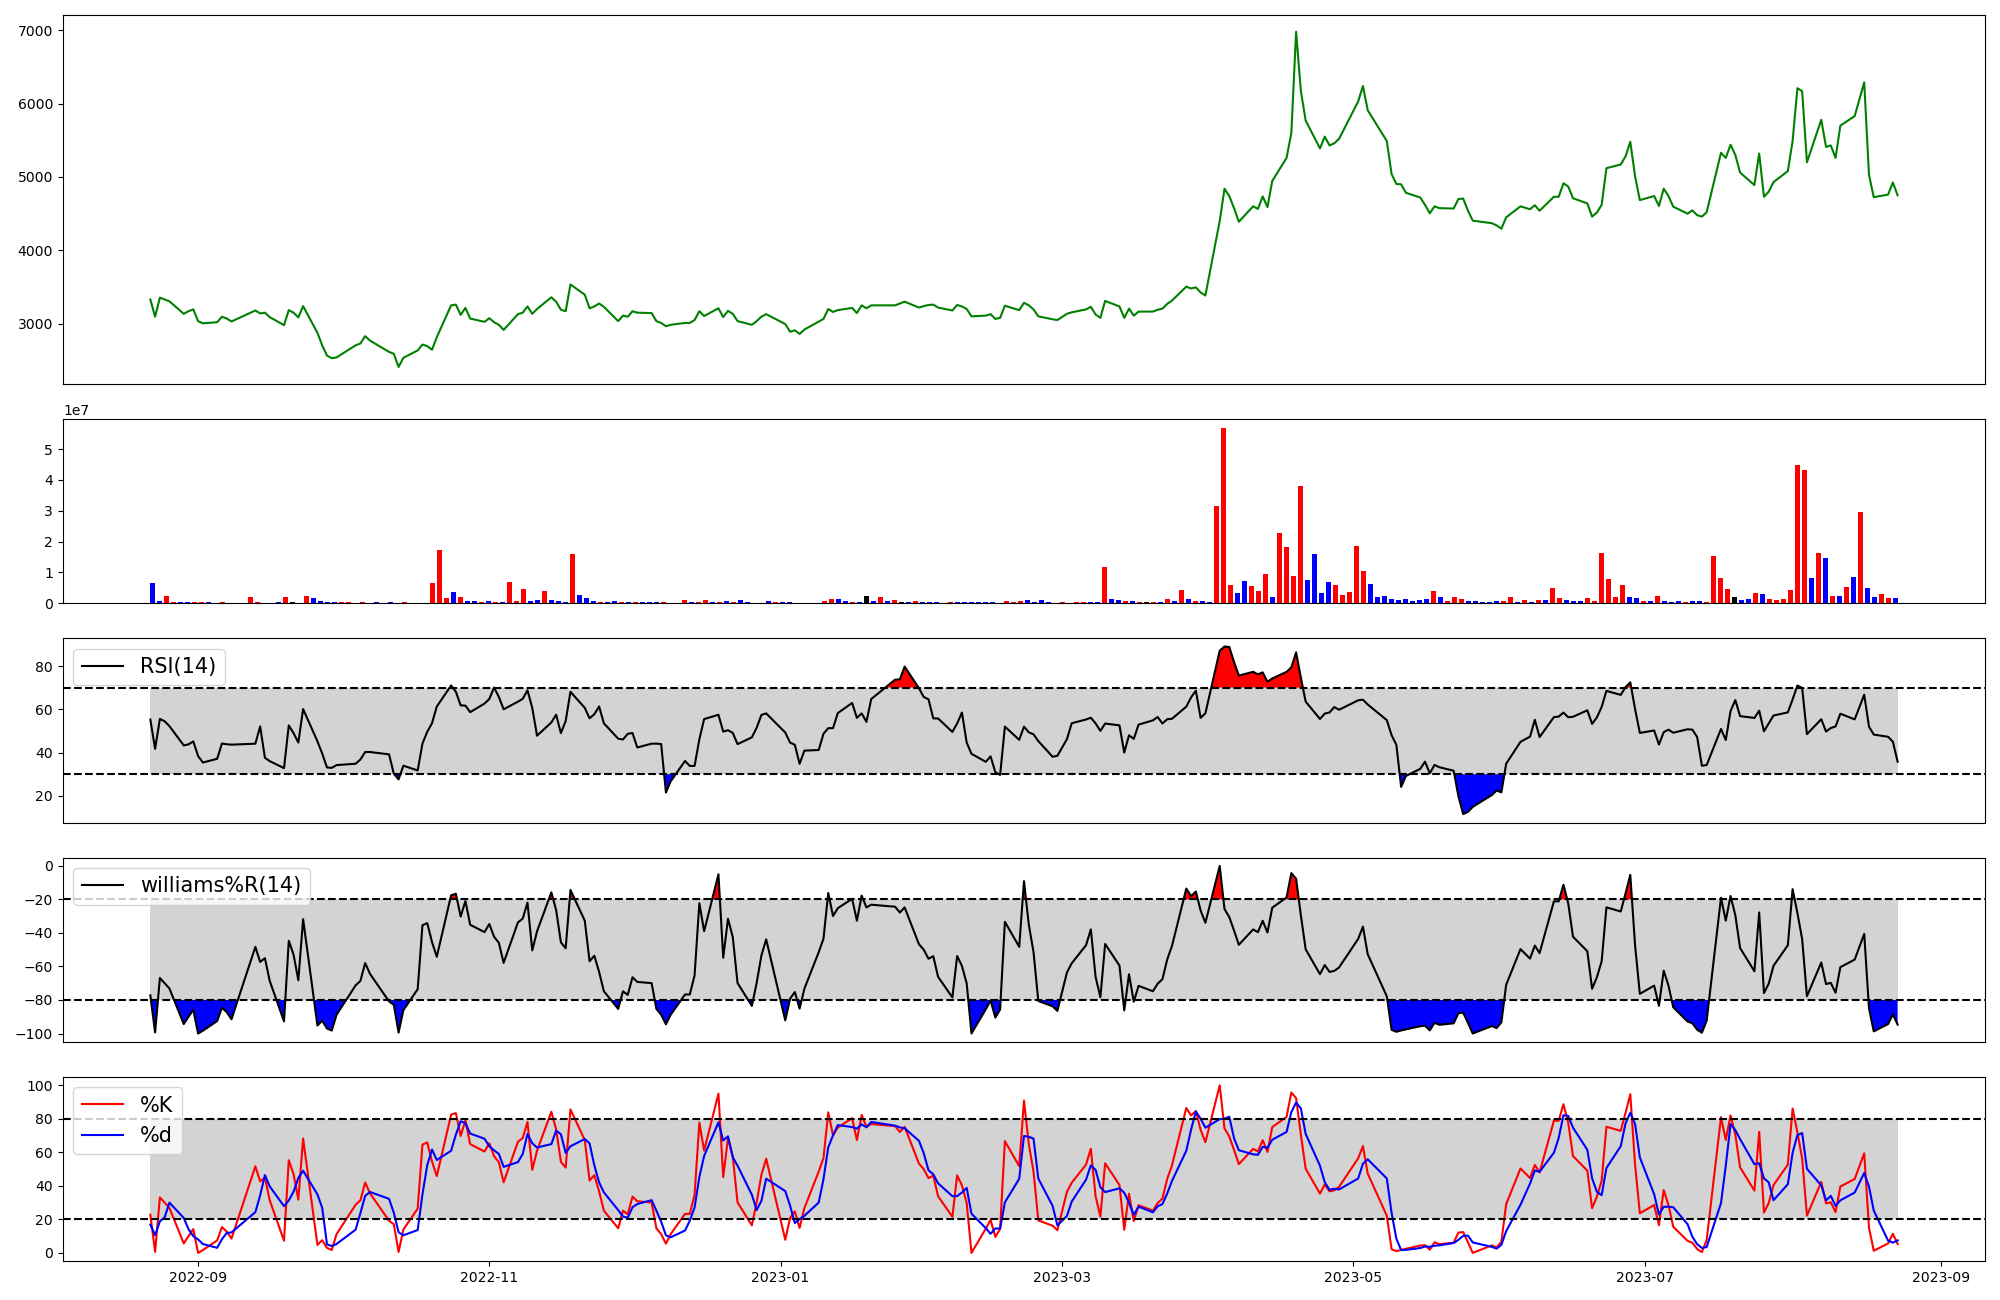2000x1300 pixels.
Task: Click the williams%R(14) legend label
Action: (220, 885)
